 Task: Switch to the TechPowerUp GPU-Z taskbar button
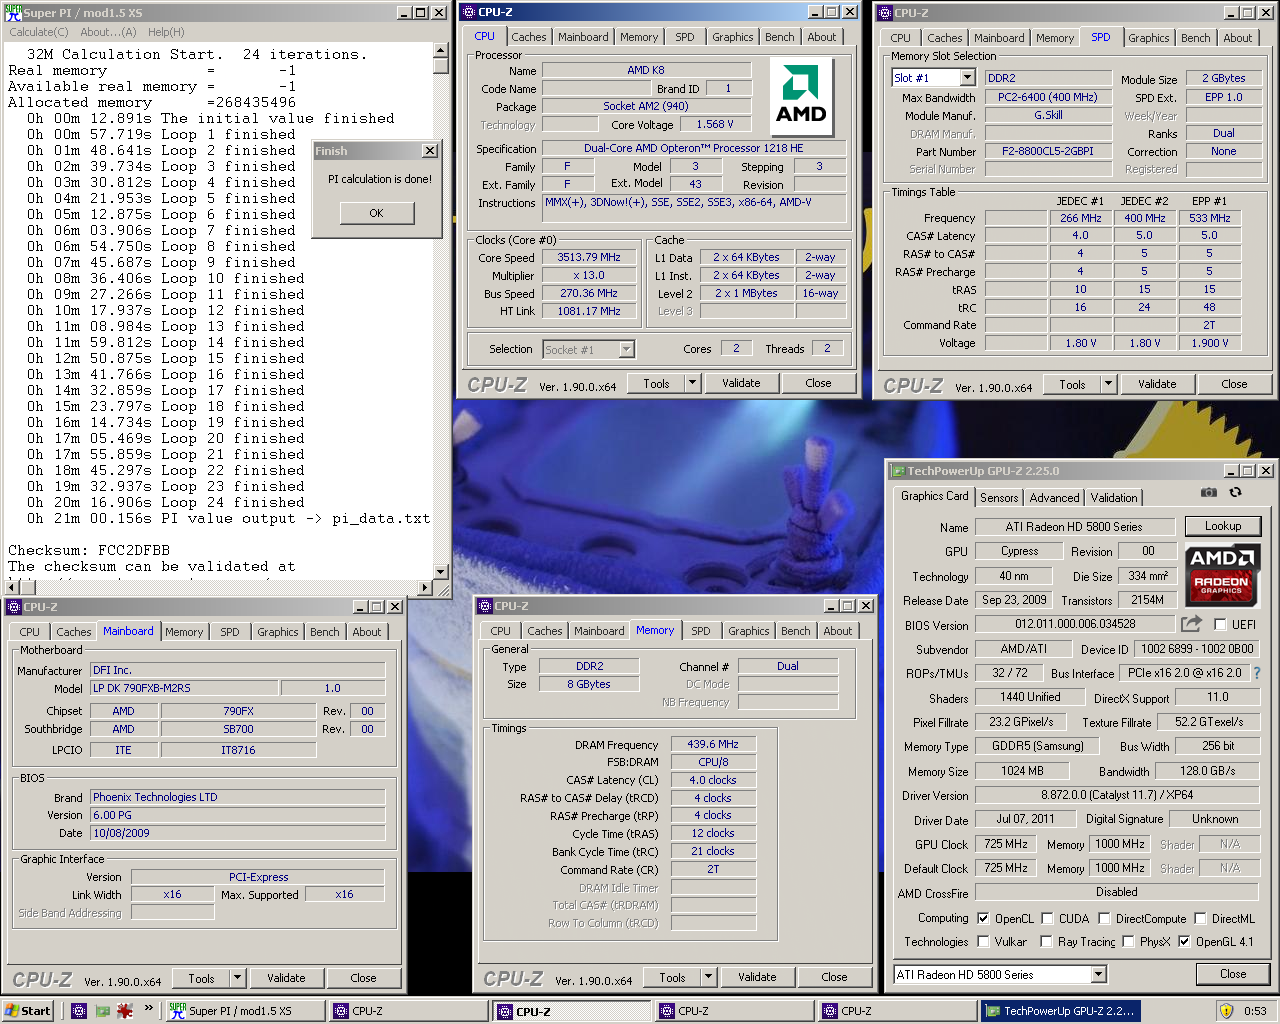point(1063,1011)
